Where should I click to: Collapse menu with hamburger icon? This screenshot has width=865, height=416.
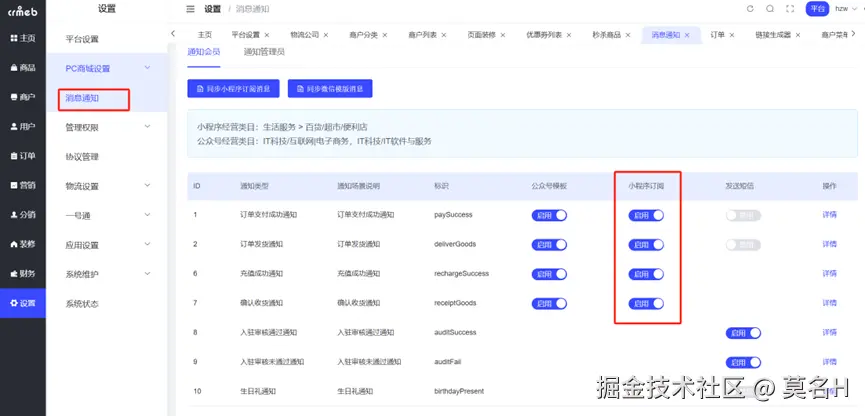pyautogui.click(x=190, y=9)
